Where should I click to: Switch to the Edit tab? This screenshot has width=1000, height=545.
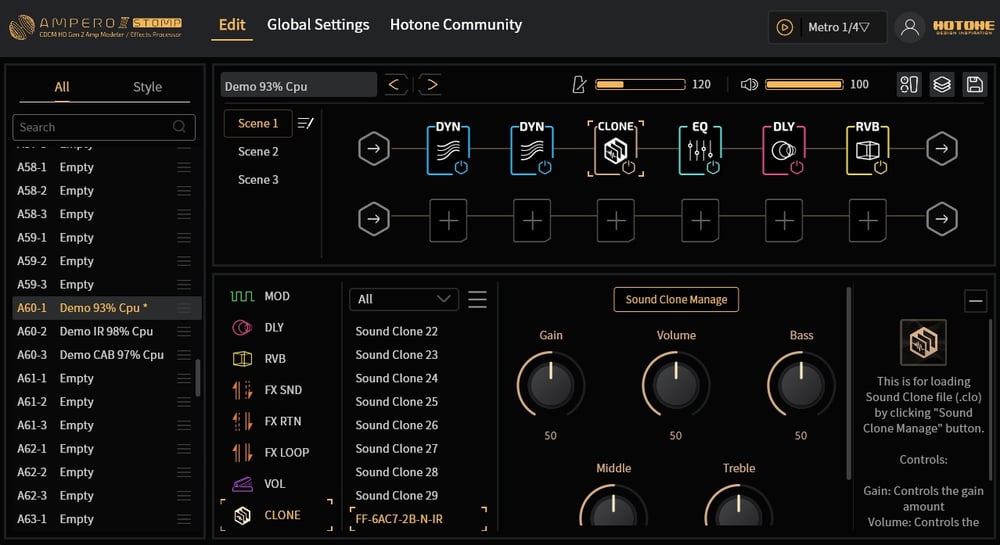[x=232, y=25]
